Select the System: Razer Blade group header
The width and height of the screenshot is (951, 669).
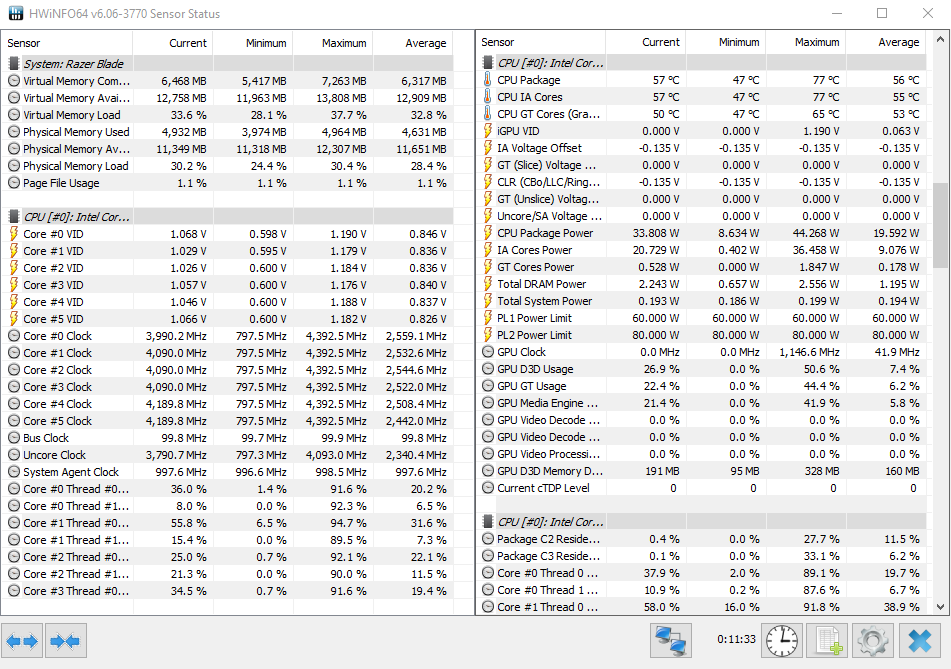[227, 64]
